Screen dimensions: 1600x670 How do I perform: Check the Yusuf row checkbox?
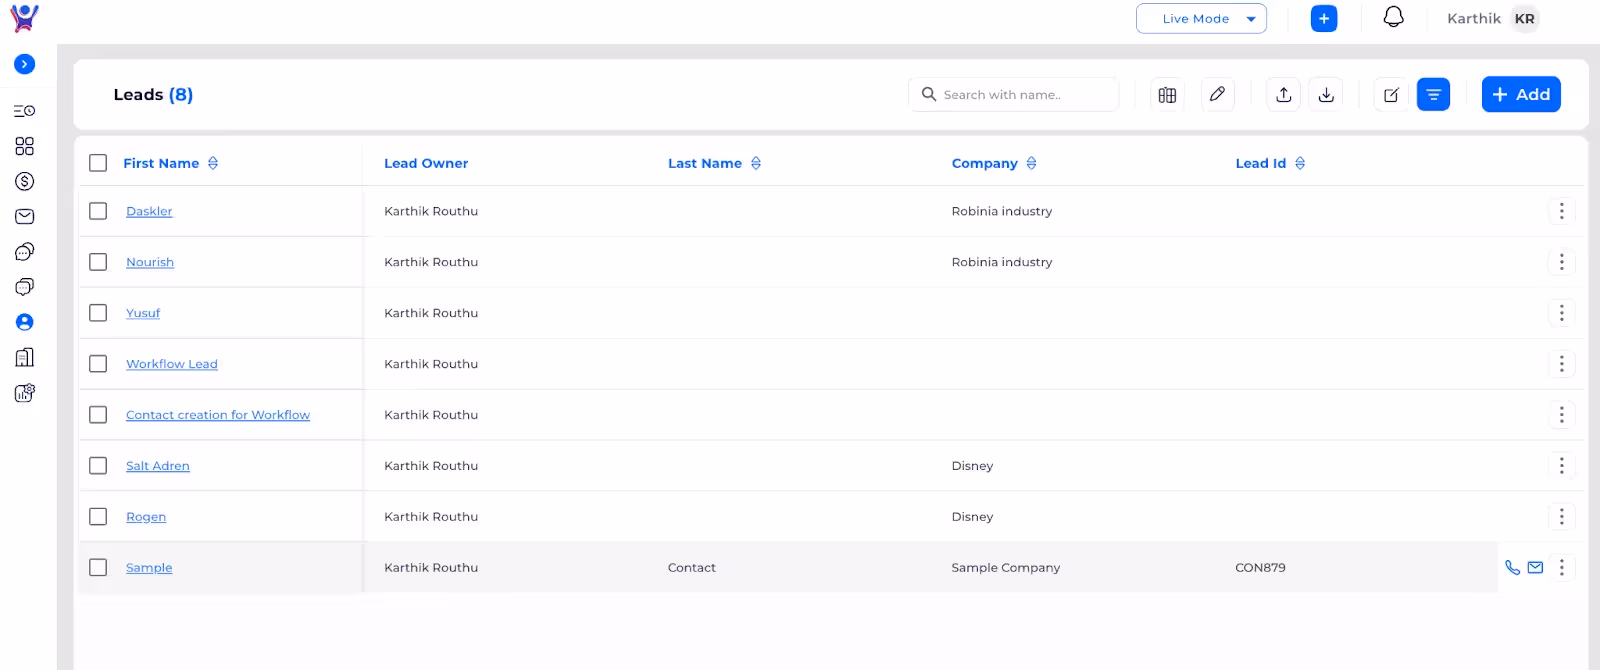[98, 313]
